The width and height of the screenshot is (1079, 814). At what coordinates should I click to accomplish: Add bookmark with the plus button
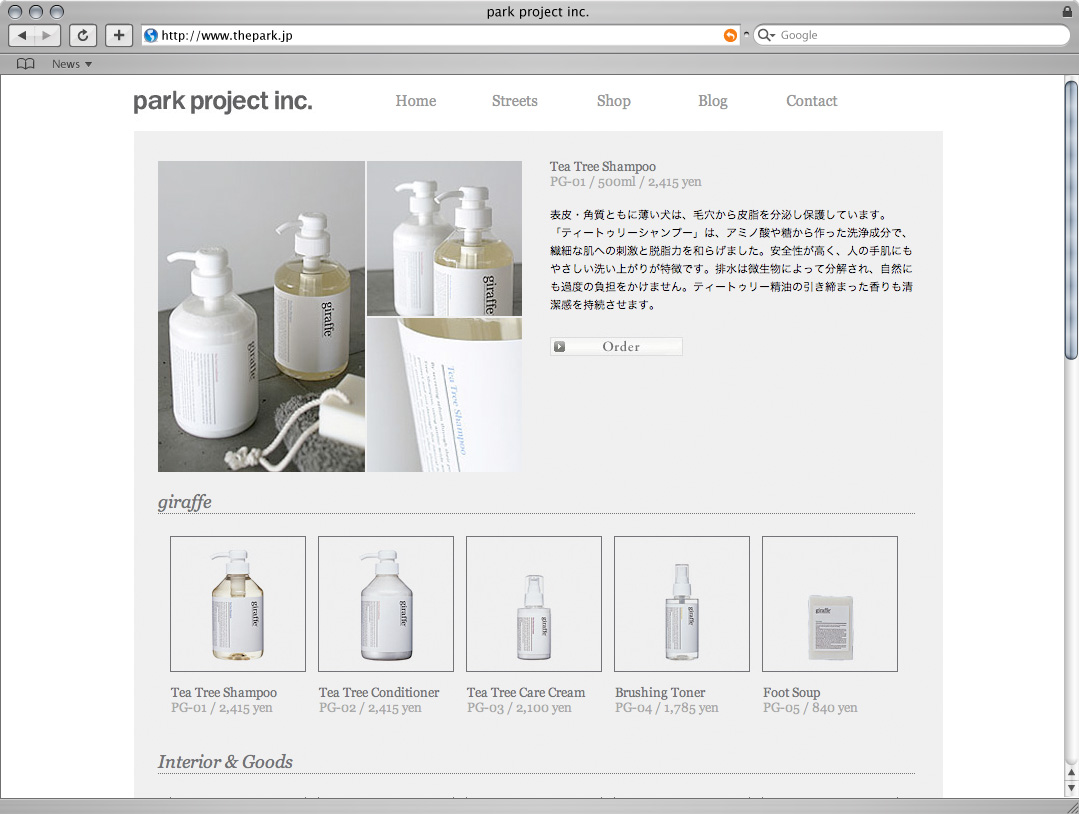coord(118,35)
